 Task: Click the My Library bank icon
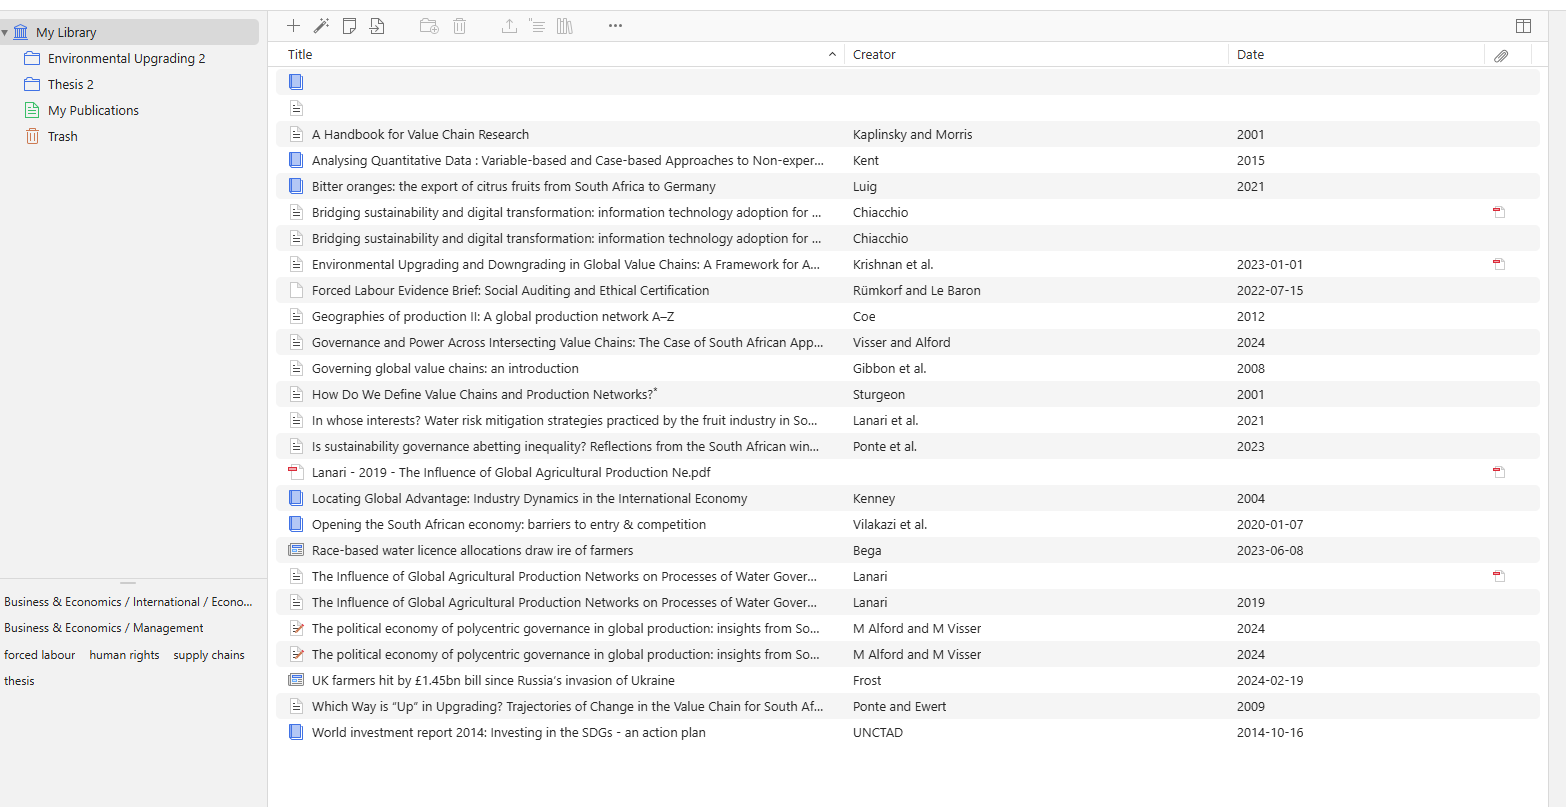(x=21, y=32)
